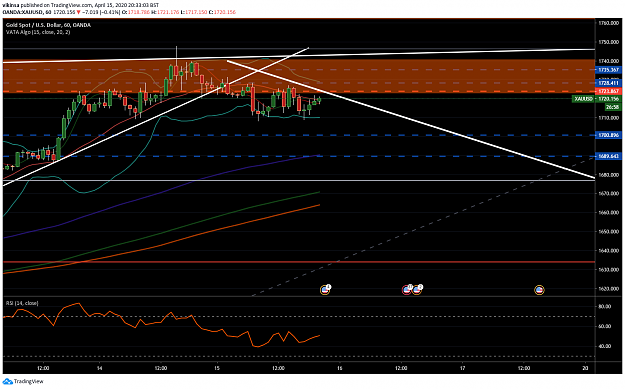Click the date label 17 on time axis
This screenshot has height=389, width=625.
462,368
